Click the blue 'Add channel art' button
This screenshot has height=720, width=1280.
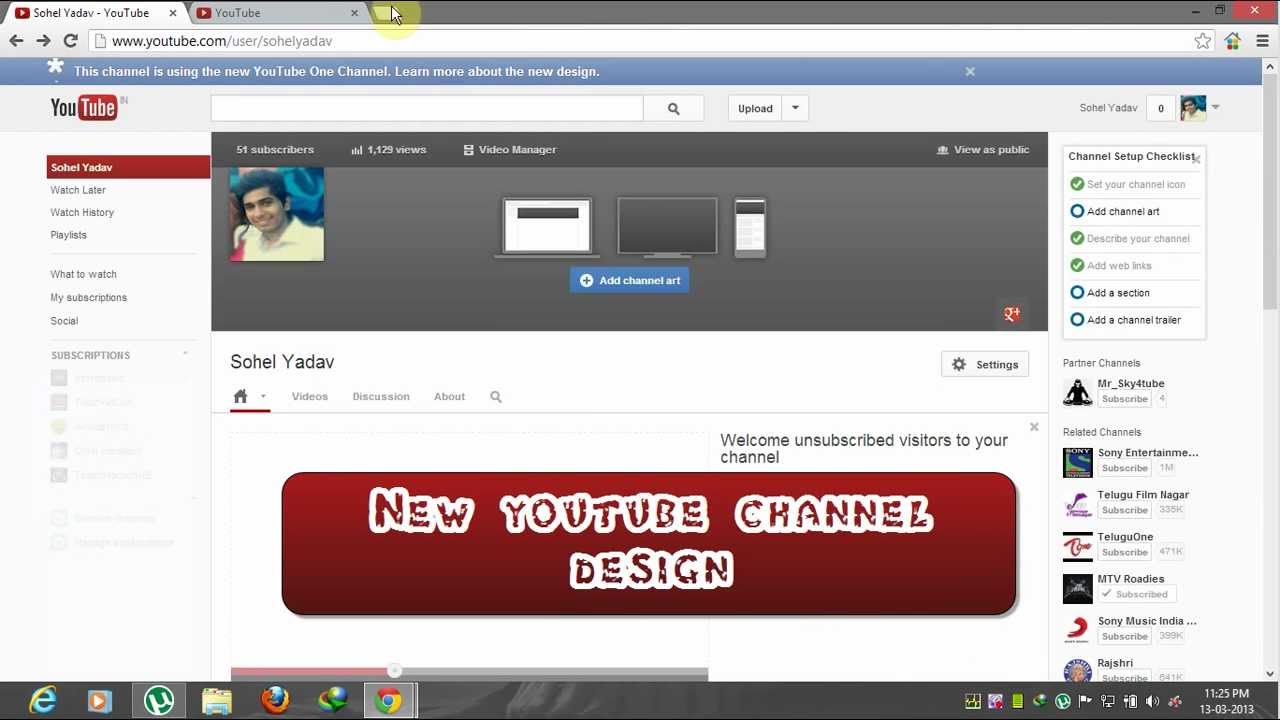click(x=629, y=280)
